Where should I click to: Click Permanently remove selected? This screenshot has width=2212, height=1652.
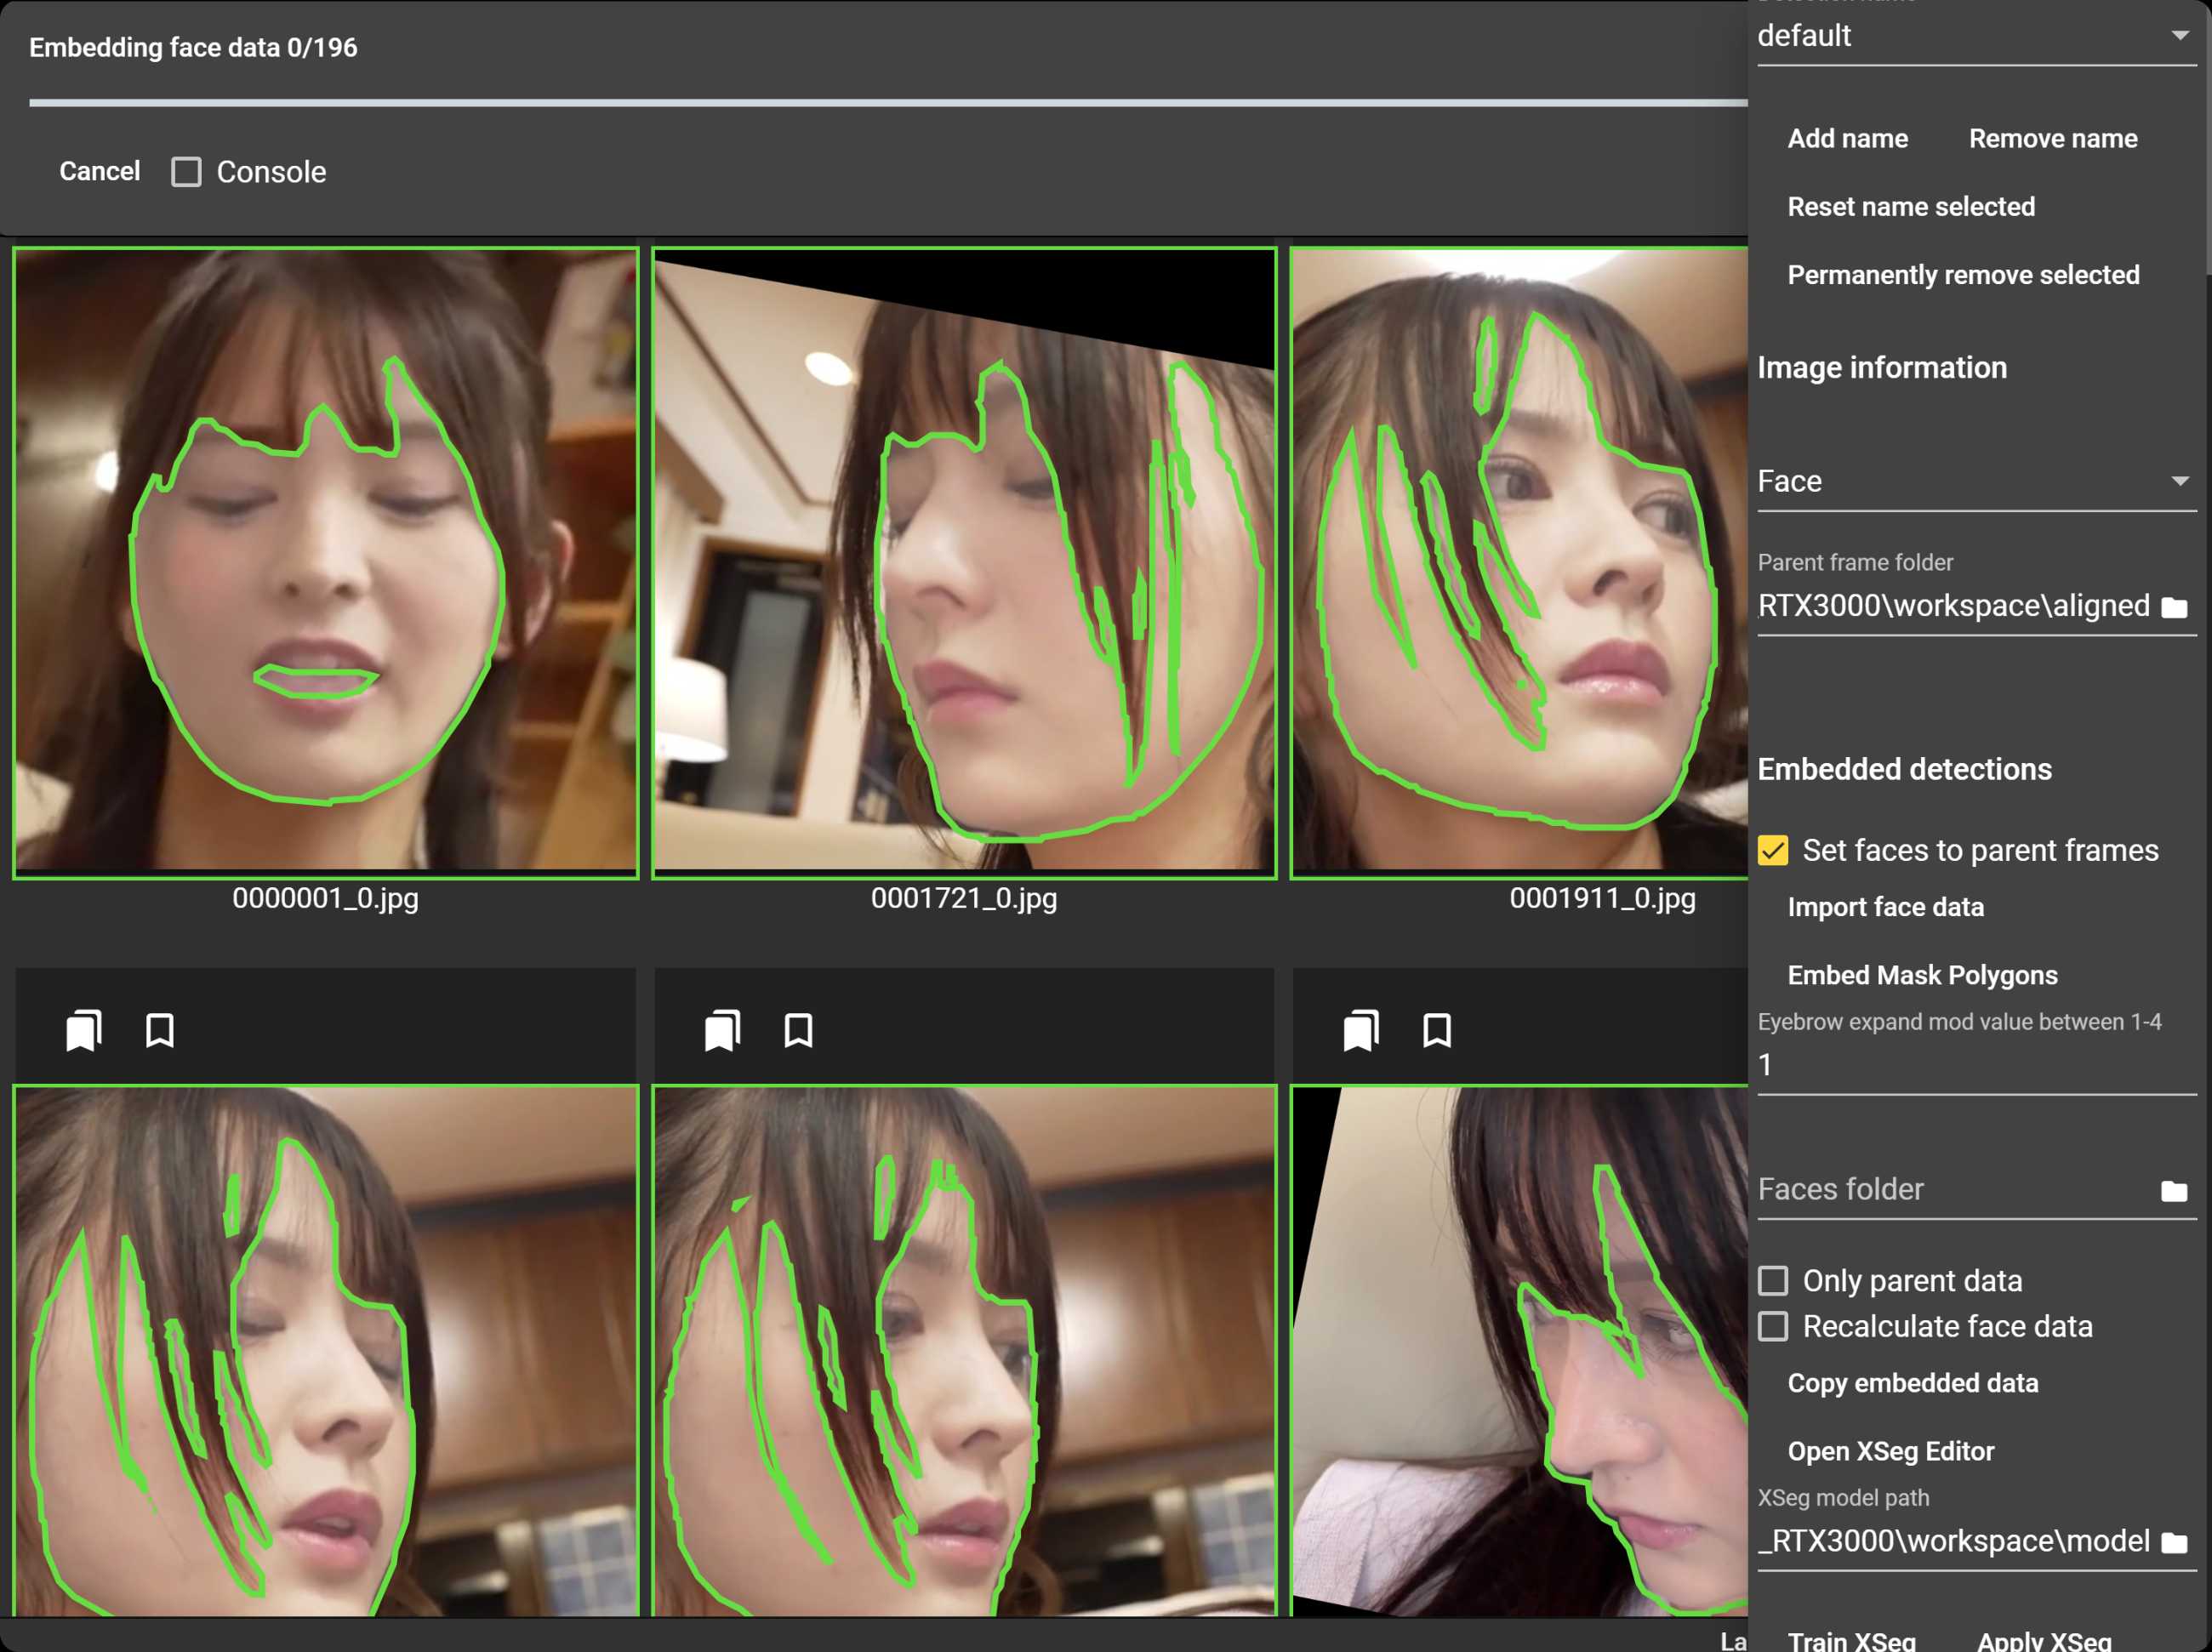1963,274
